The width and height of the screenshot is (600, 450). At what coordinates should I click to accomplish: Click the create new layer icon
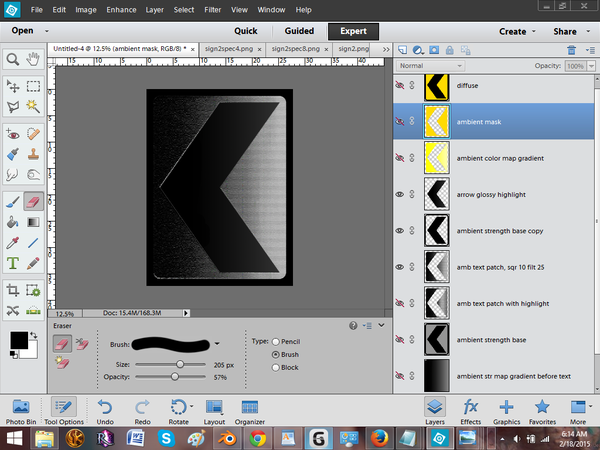tap(404, 49)
